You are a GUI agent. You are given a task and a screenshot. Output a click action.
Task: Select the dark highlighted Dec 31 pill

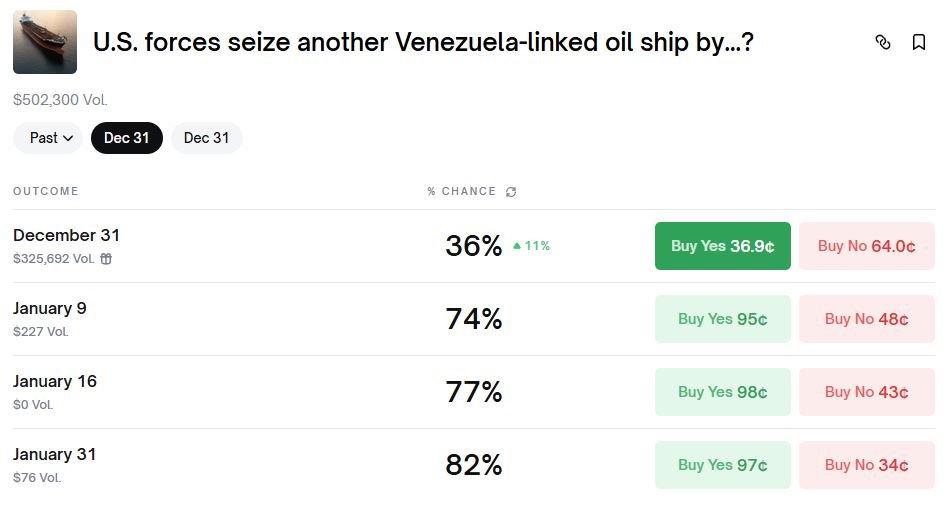coord(126,138)
